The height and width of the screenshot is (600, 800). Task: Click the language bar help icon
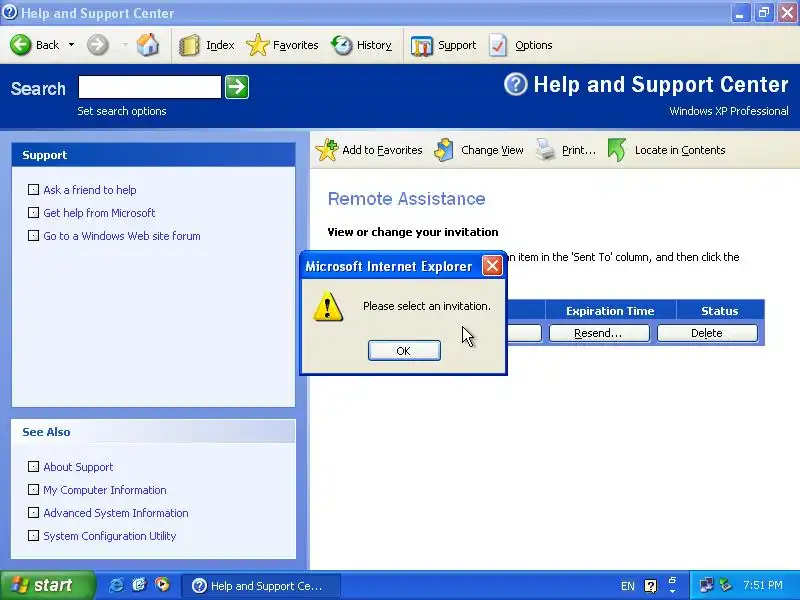651,586
